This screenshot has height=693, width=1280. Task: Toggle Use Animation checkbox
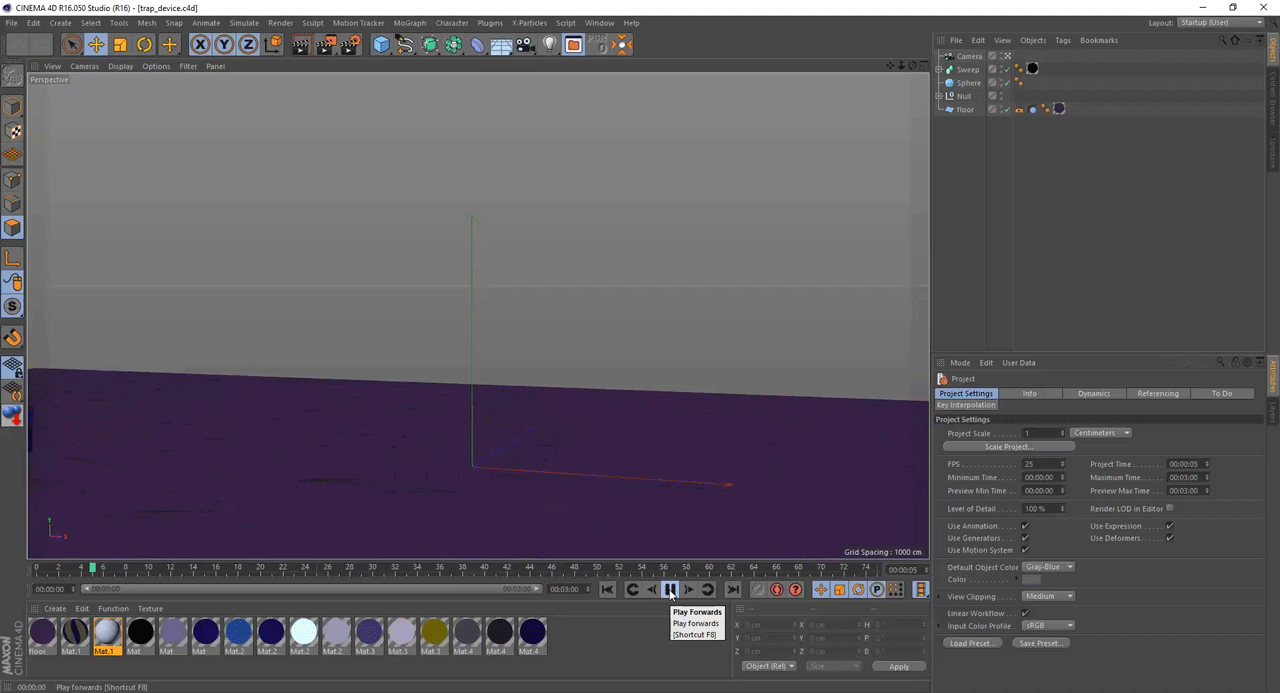click(1025, 526)
